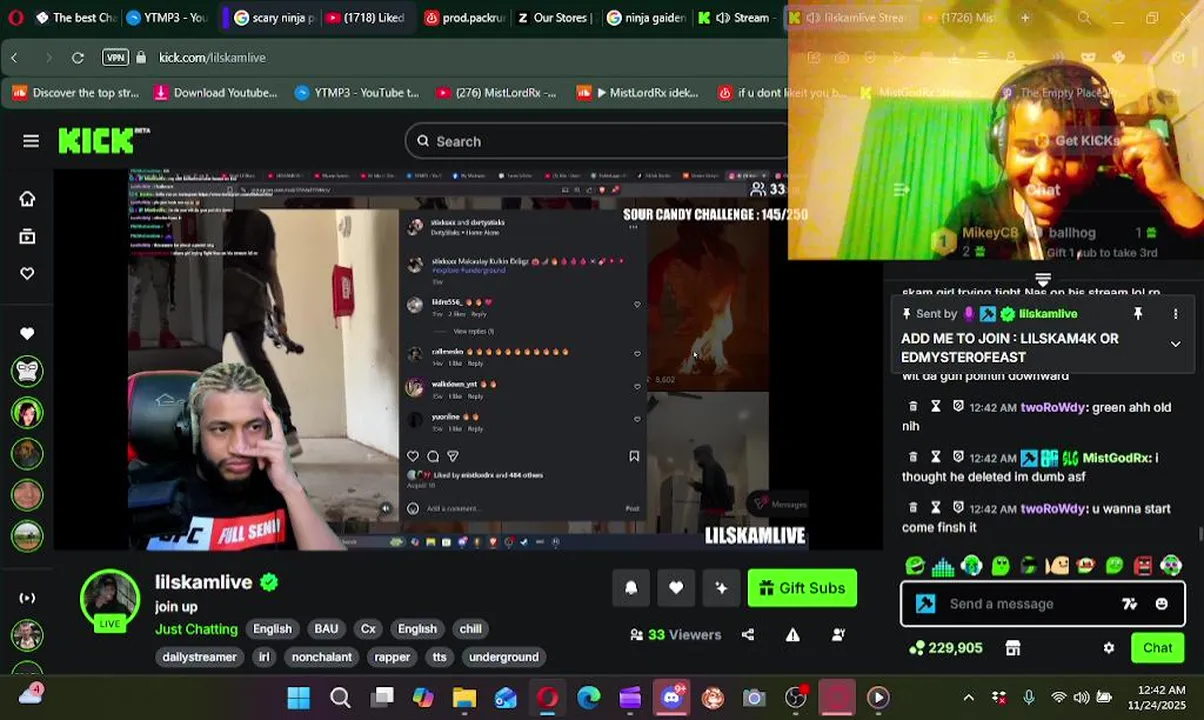Toggle follow heart button for lilskamlive
The image size is (1204, 720).
point(676,588)
